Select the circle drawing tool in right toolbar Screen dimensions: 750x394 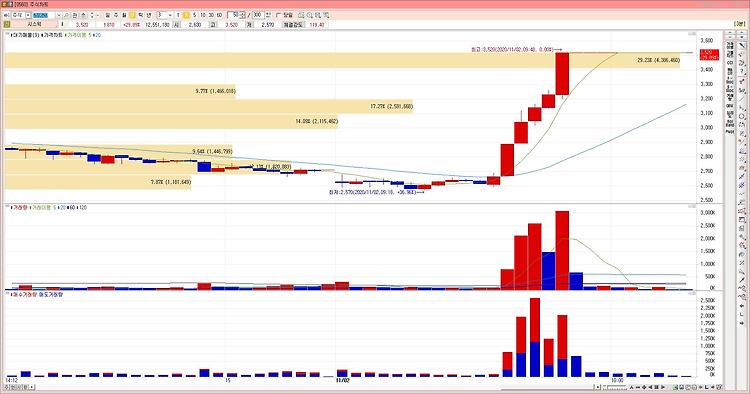[x=742, y=116]
